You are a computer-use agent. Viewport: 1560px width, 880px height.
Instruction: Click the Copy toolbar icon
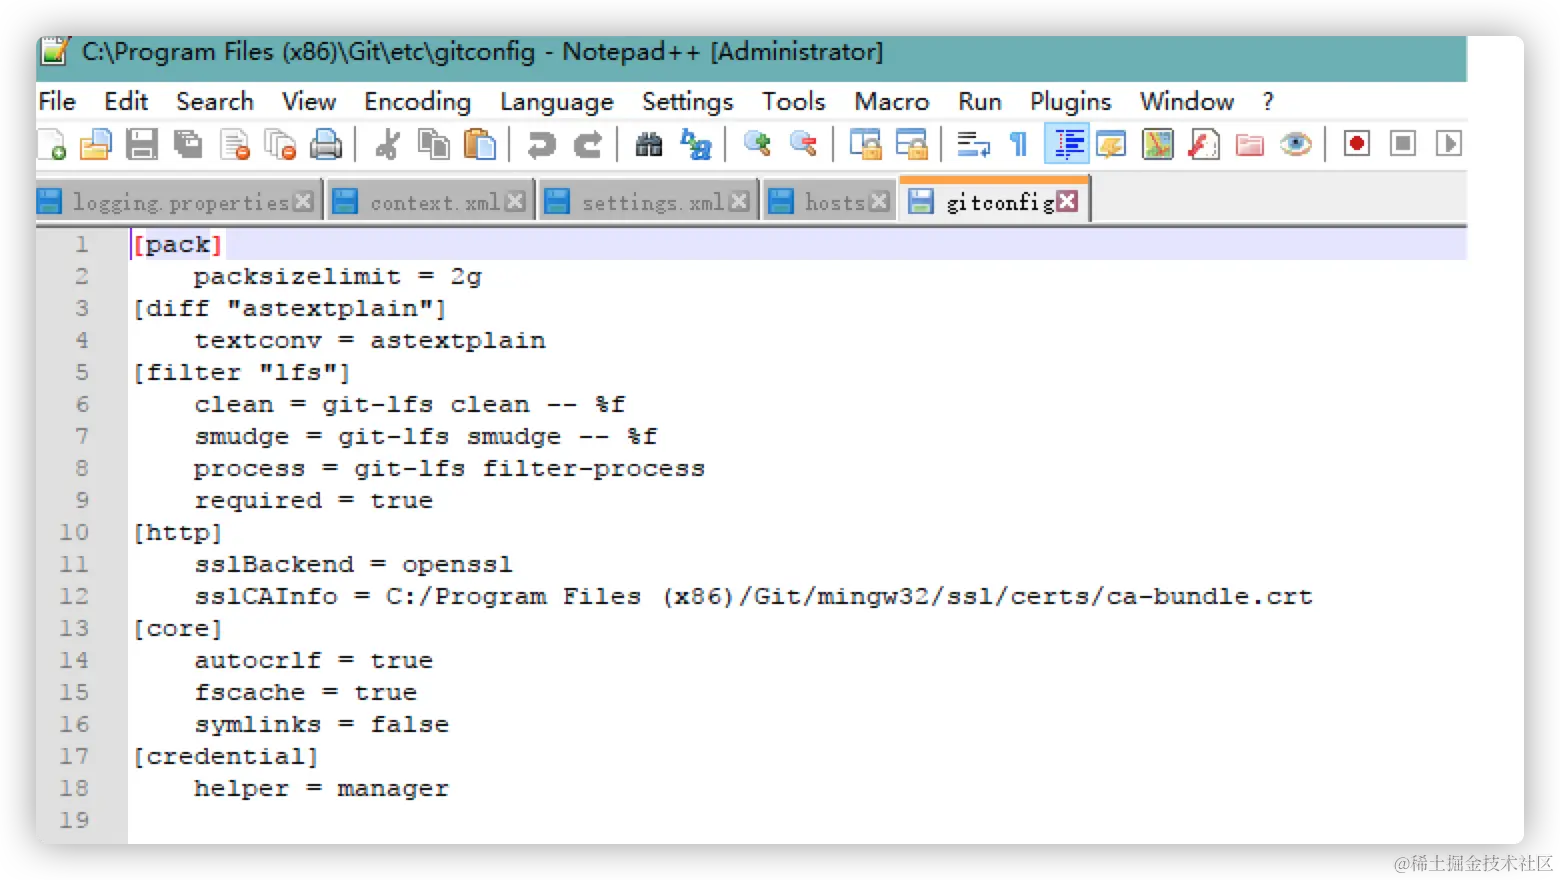(x=433, y=145)
